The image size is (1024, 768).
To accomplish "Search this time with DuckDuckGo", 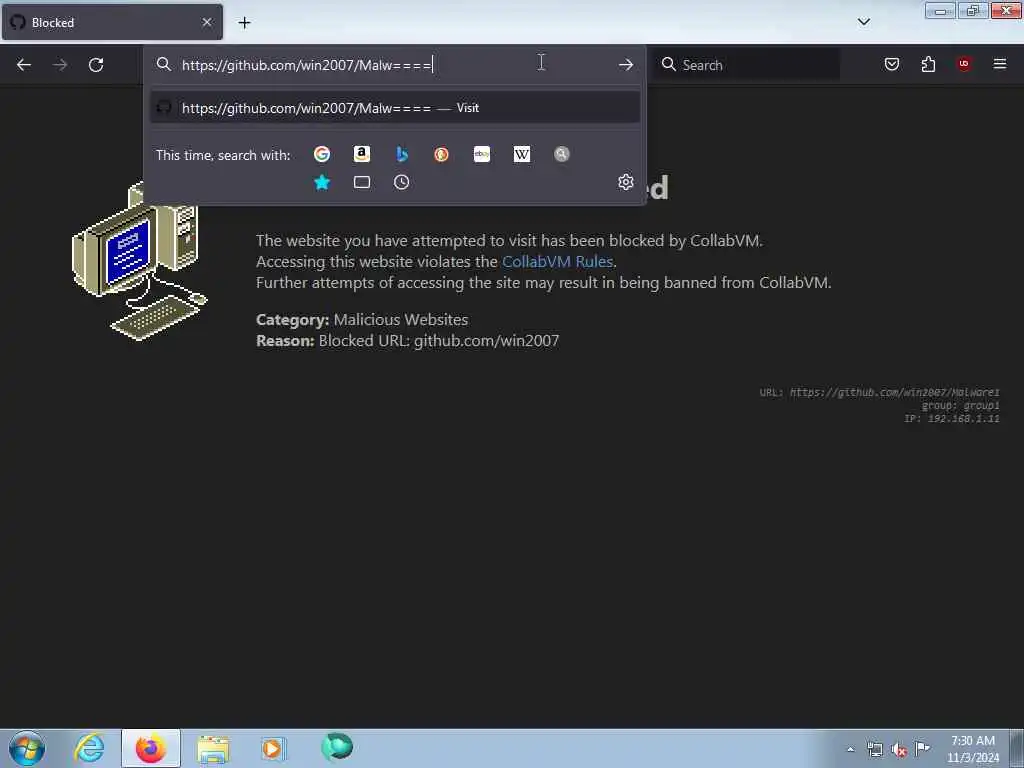I will coord(441,154).
